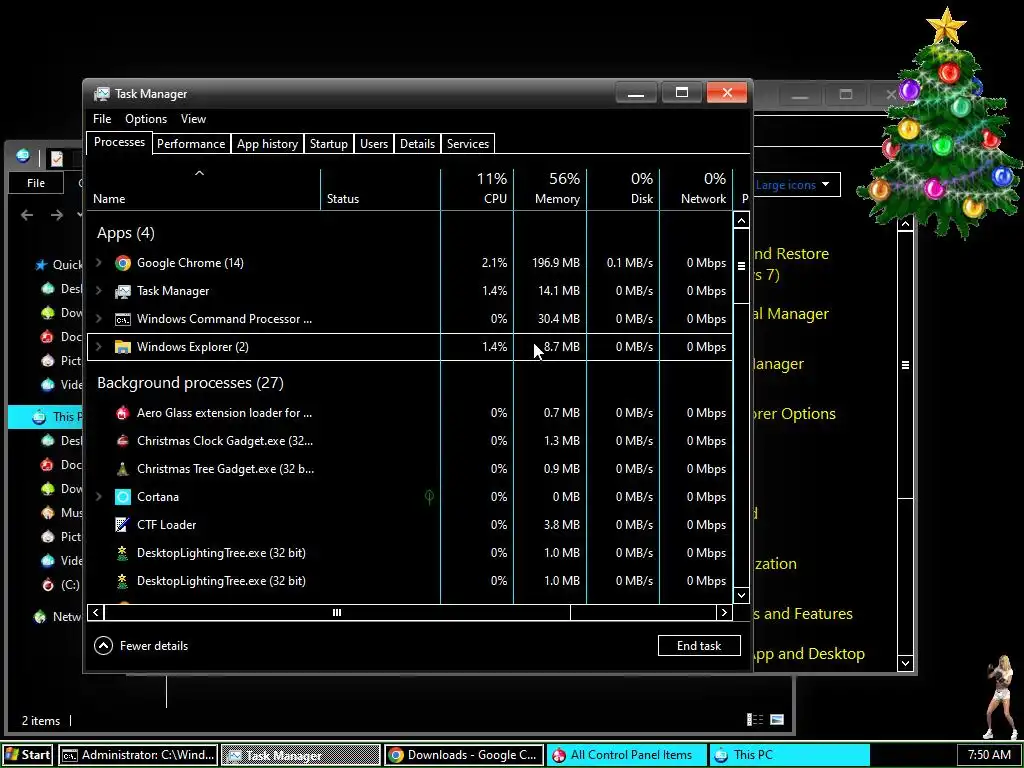Switch to the Details tab
The height and width of the screenshot is (768, 1024).
point(417,144)
